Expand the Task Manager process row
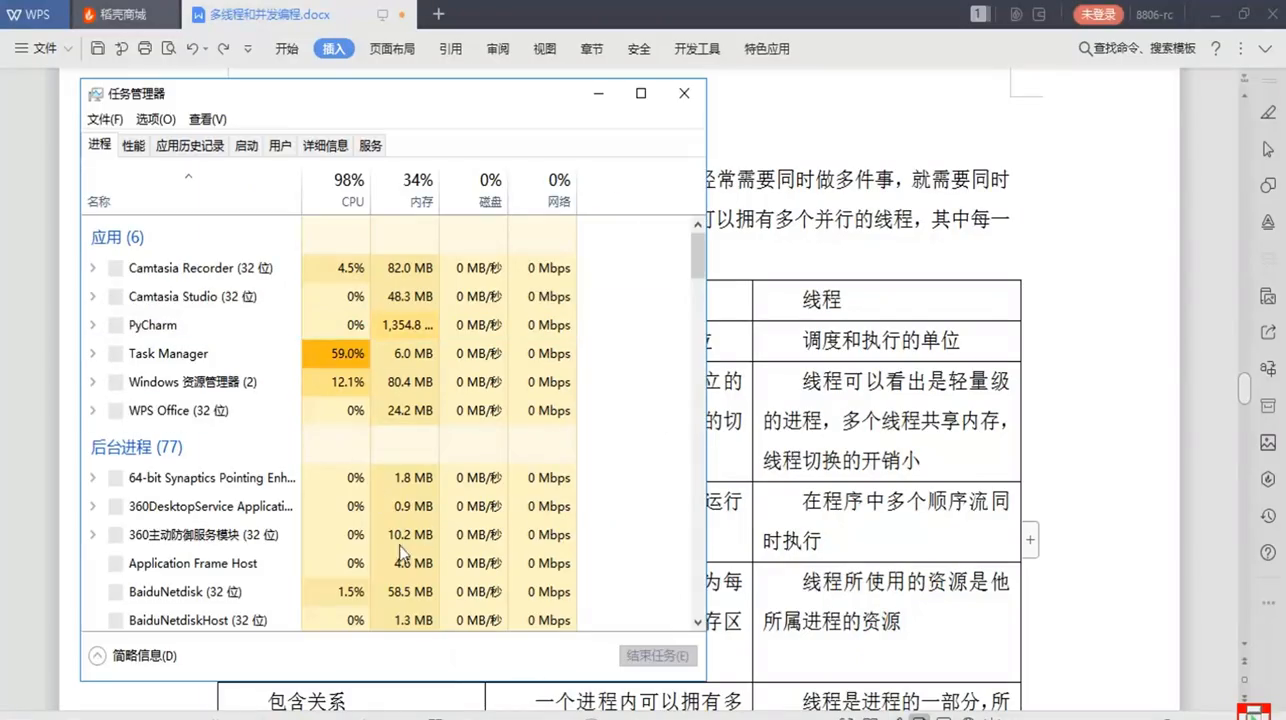This screenshot has width=1286, height=720. click(93, 354)
